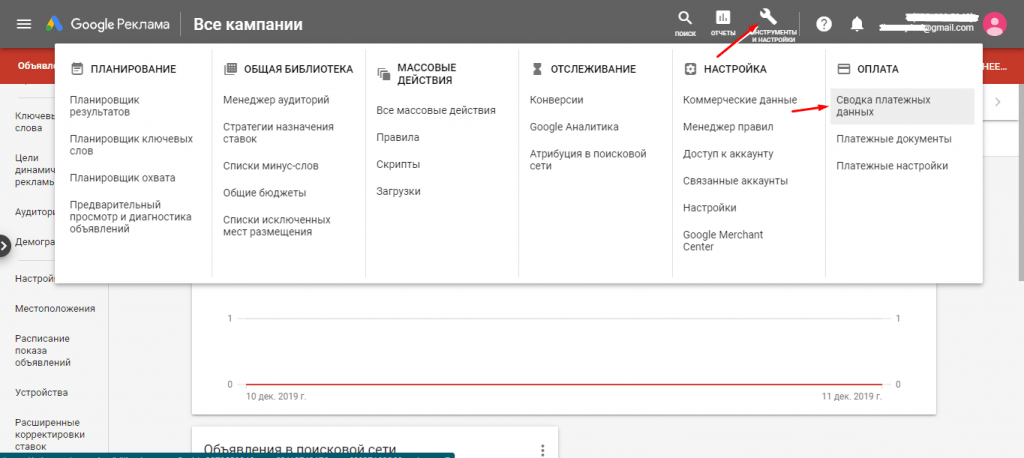The height and width of the screenshot is (458, 1024).
Task: Select Местоположения in left sidebar
Action: click(55, 308)
